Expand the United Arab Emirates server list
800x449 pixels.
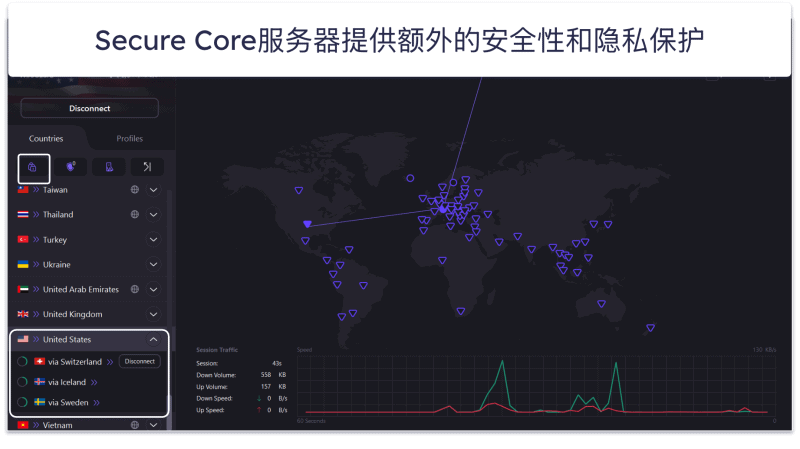pos(153,289)
